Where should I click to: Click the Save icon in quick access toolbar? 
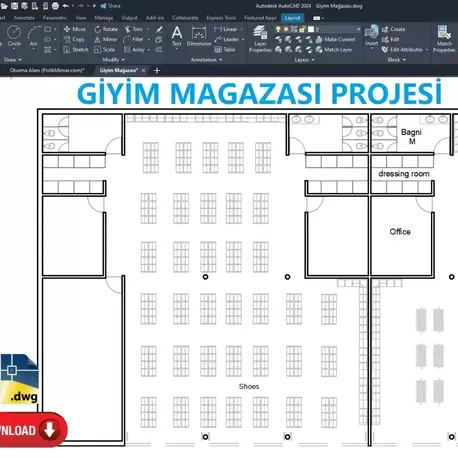coord(14,6)
